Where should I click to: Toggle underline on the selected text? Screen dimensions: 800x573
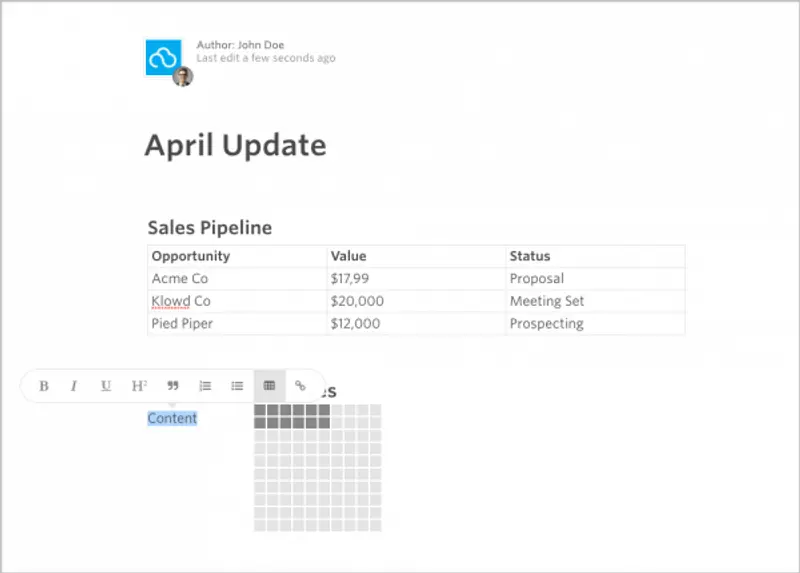[106, 386]
